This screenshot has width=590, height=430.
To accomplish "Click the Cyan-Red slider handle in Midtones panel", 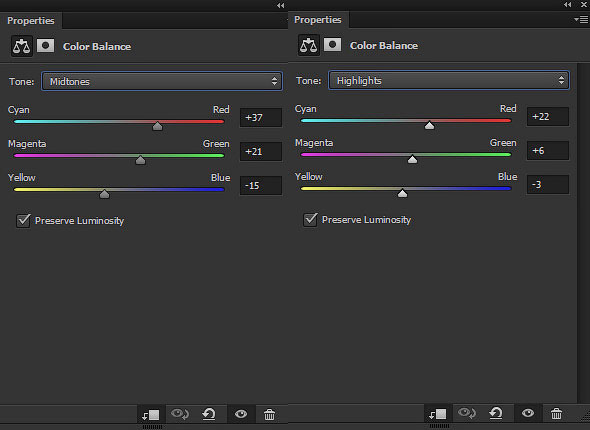I will [157, 126].
